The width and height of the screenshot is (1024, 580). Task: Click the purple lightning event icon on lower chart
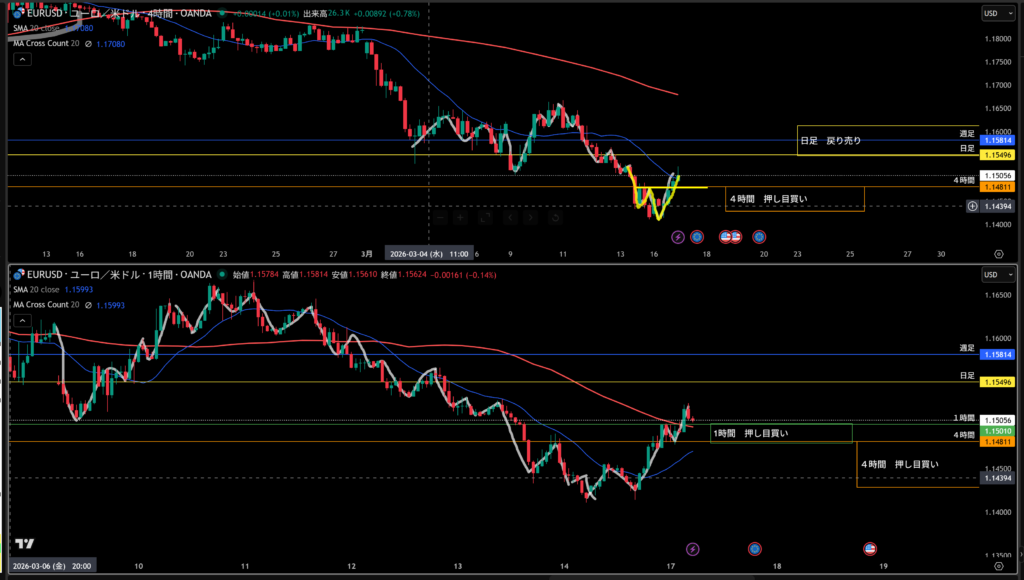693,549
